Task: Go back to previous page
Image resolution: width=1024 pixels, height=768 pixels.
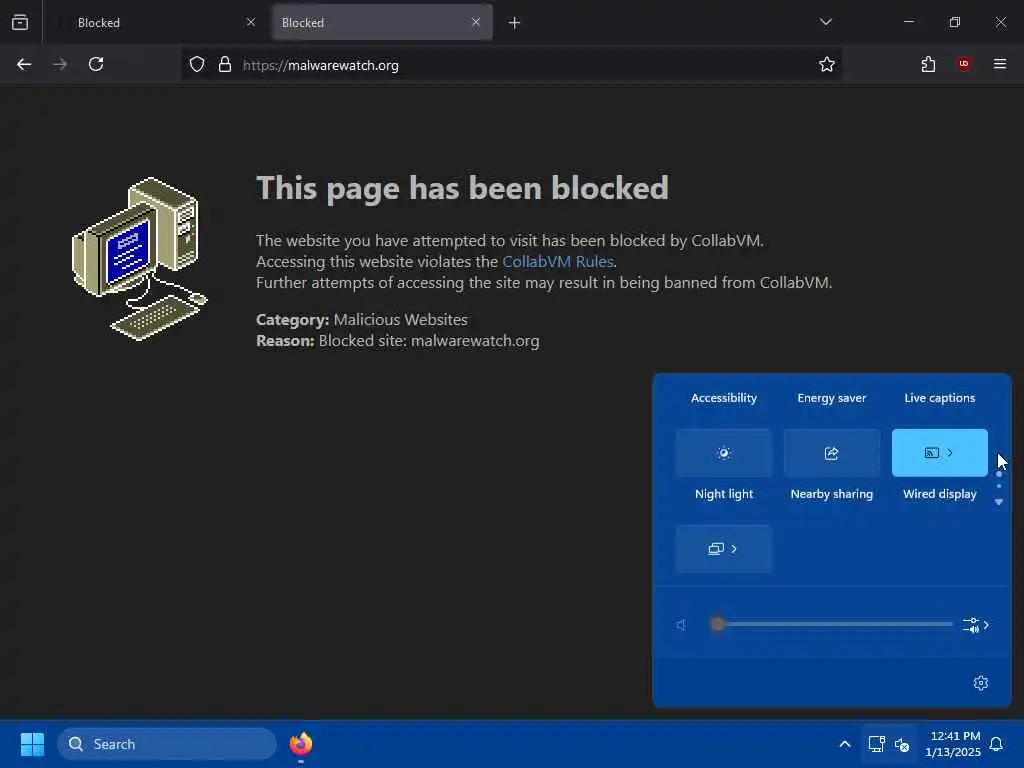Action: click(24, 65)
